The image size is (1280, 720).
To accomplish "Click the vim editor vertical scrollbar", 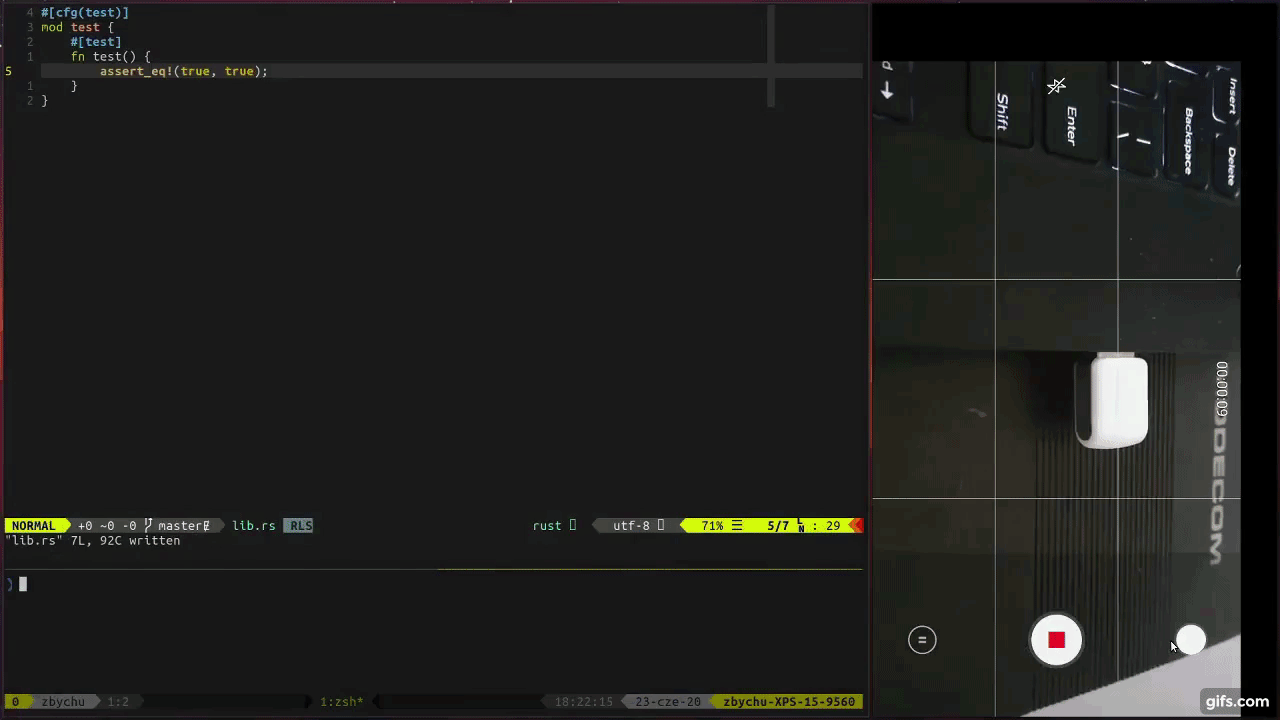I will pyautogui.click(x=771, y=56).
